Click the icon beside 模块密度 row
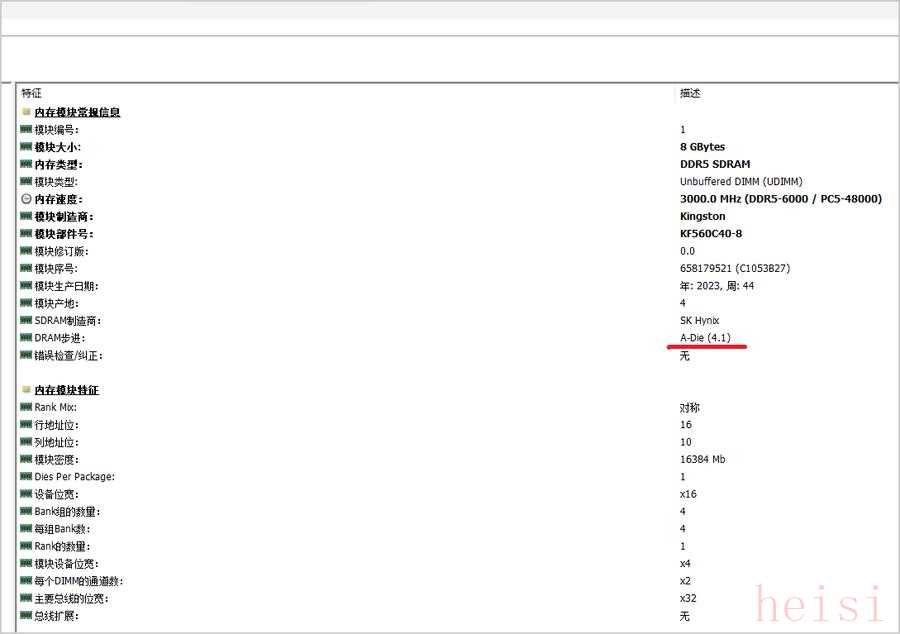The width and height of the screenshot is (900, 634). (x=26, y=459)
